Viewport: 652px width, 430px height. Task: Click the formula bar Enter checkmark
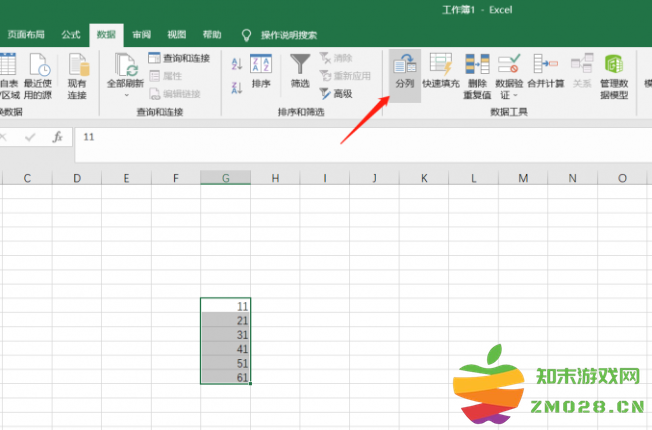30,137
